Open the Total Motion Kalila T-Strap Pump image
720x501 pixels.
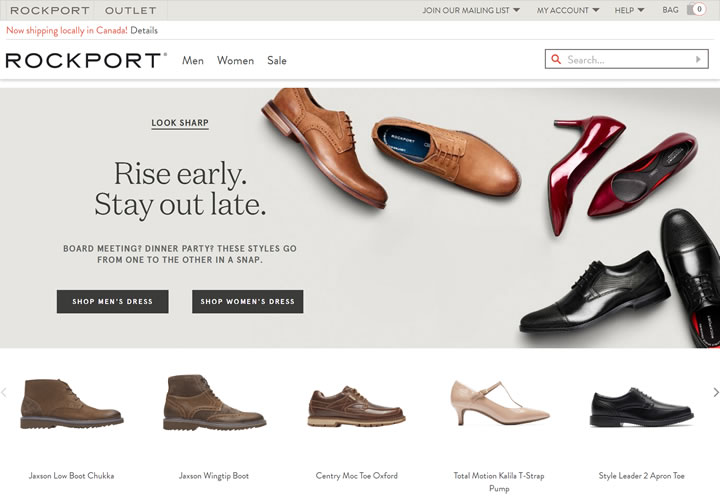(500, 403)
